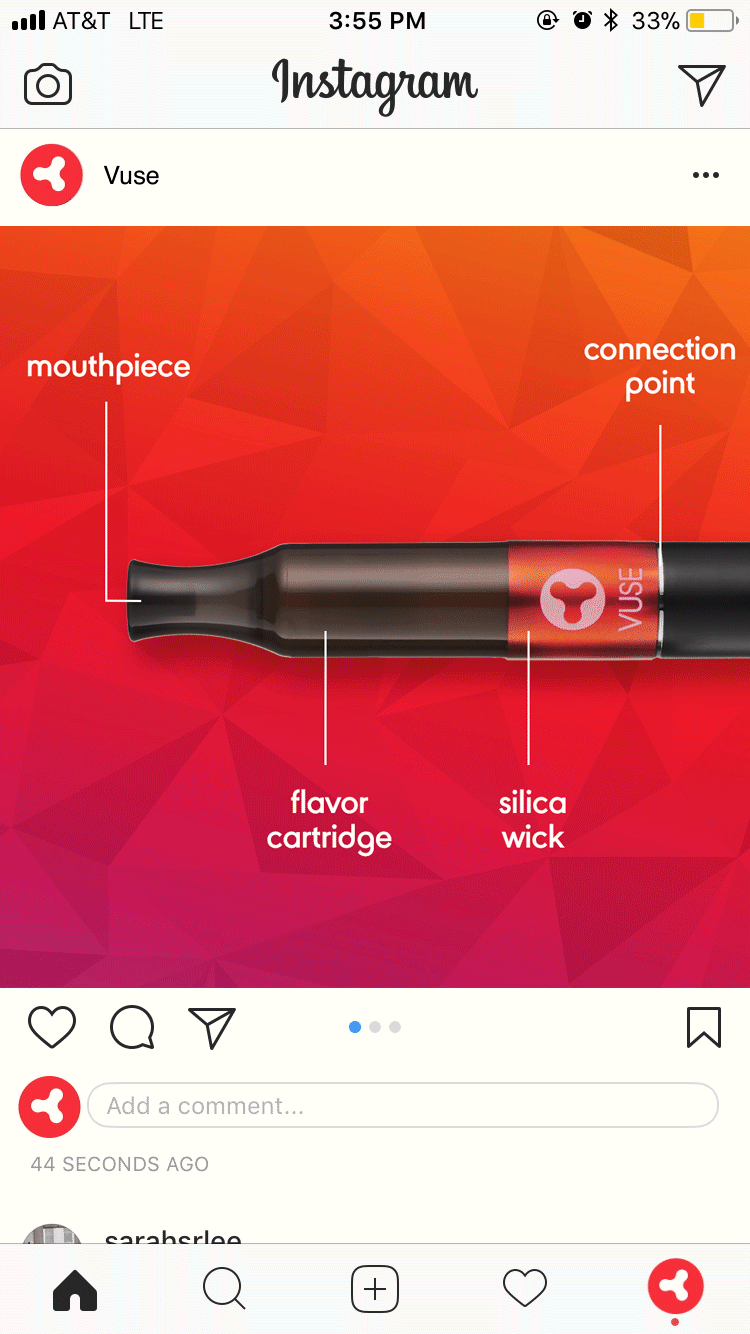Image resolution: width=750 pixels, height=1334 pixels.
Task: Open the Search tab
Action: tap(224, 1290)
